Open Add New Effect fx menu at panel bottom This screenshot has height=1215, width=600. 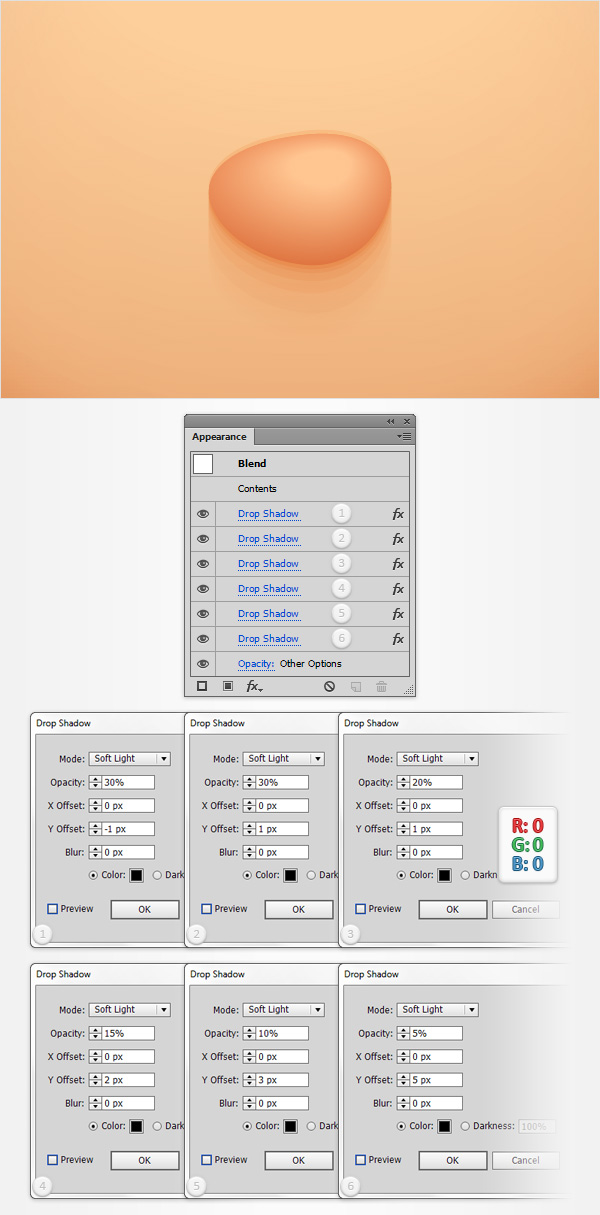pyautogui.click(x=255, y=687)
